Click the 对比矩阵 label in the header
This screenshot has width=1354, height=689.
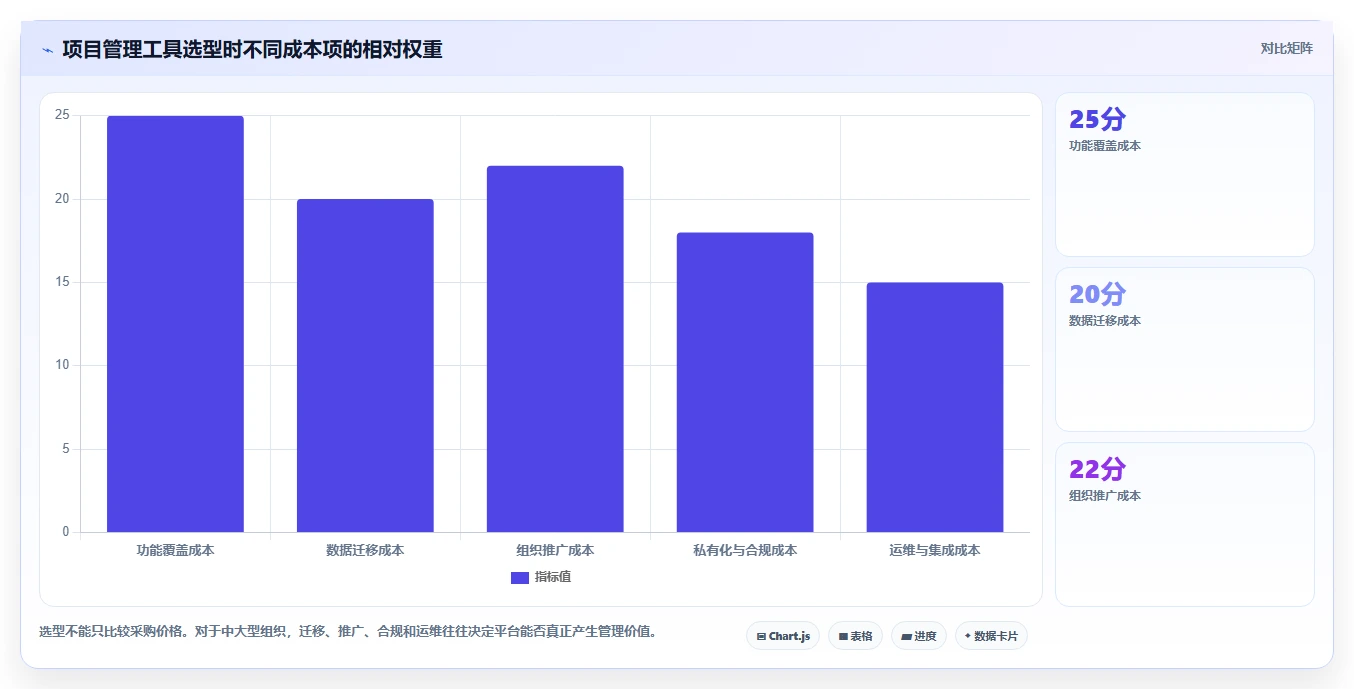coord(1286,48)
